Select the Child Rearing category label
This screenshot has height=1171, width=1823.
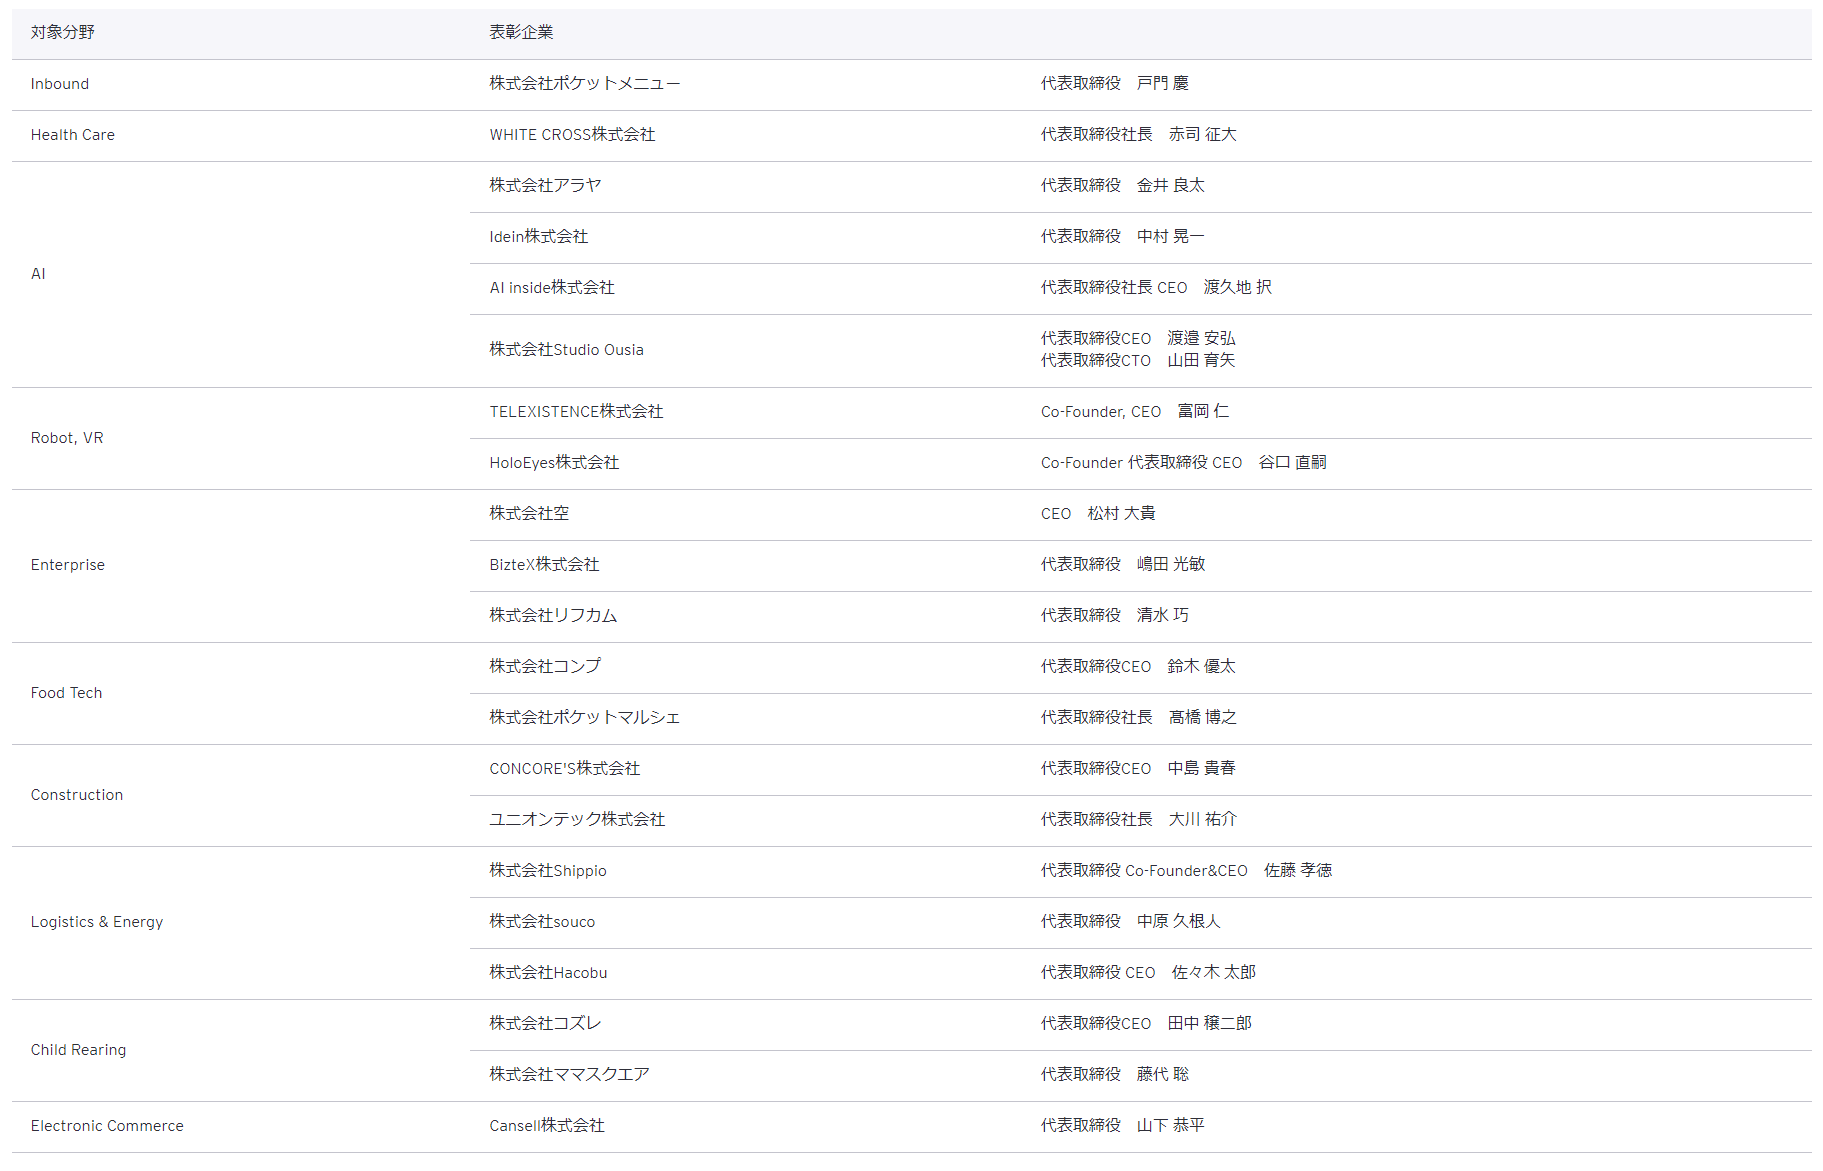[78, 1050]
